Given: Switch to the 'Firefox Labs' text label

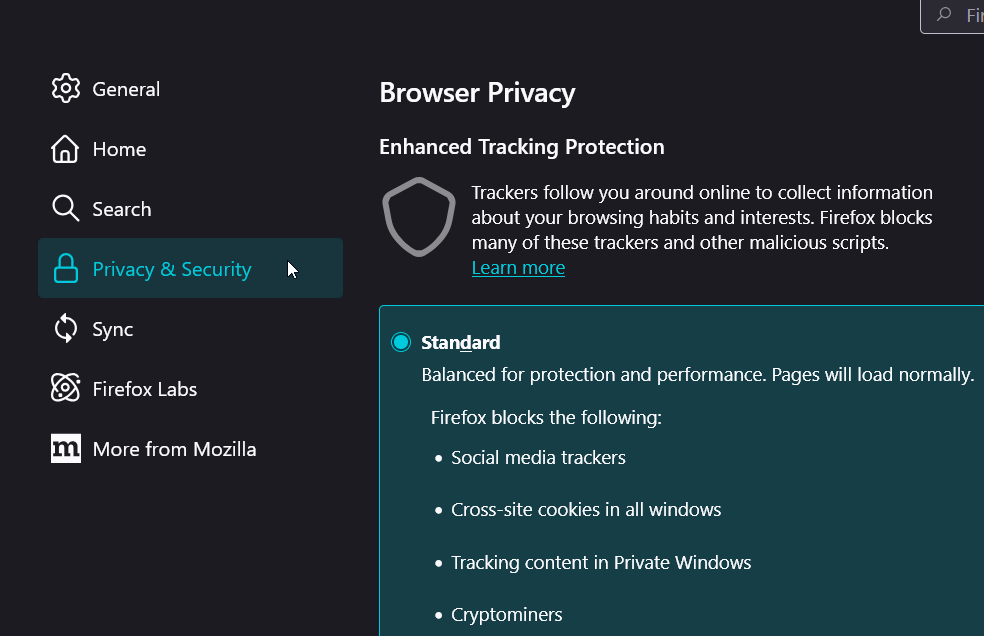Looking at the screenshot, I should 145,389.
